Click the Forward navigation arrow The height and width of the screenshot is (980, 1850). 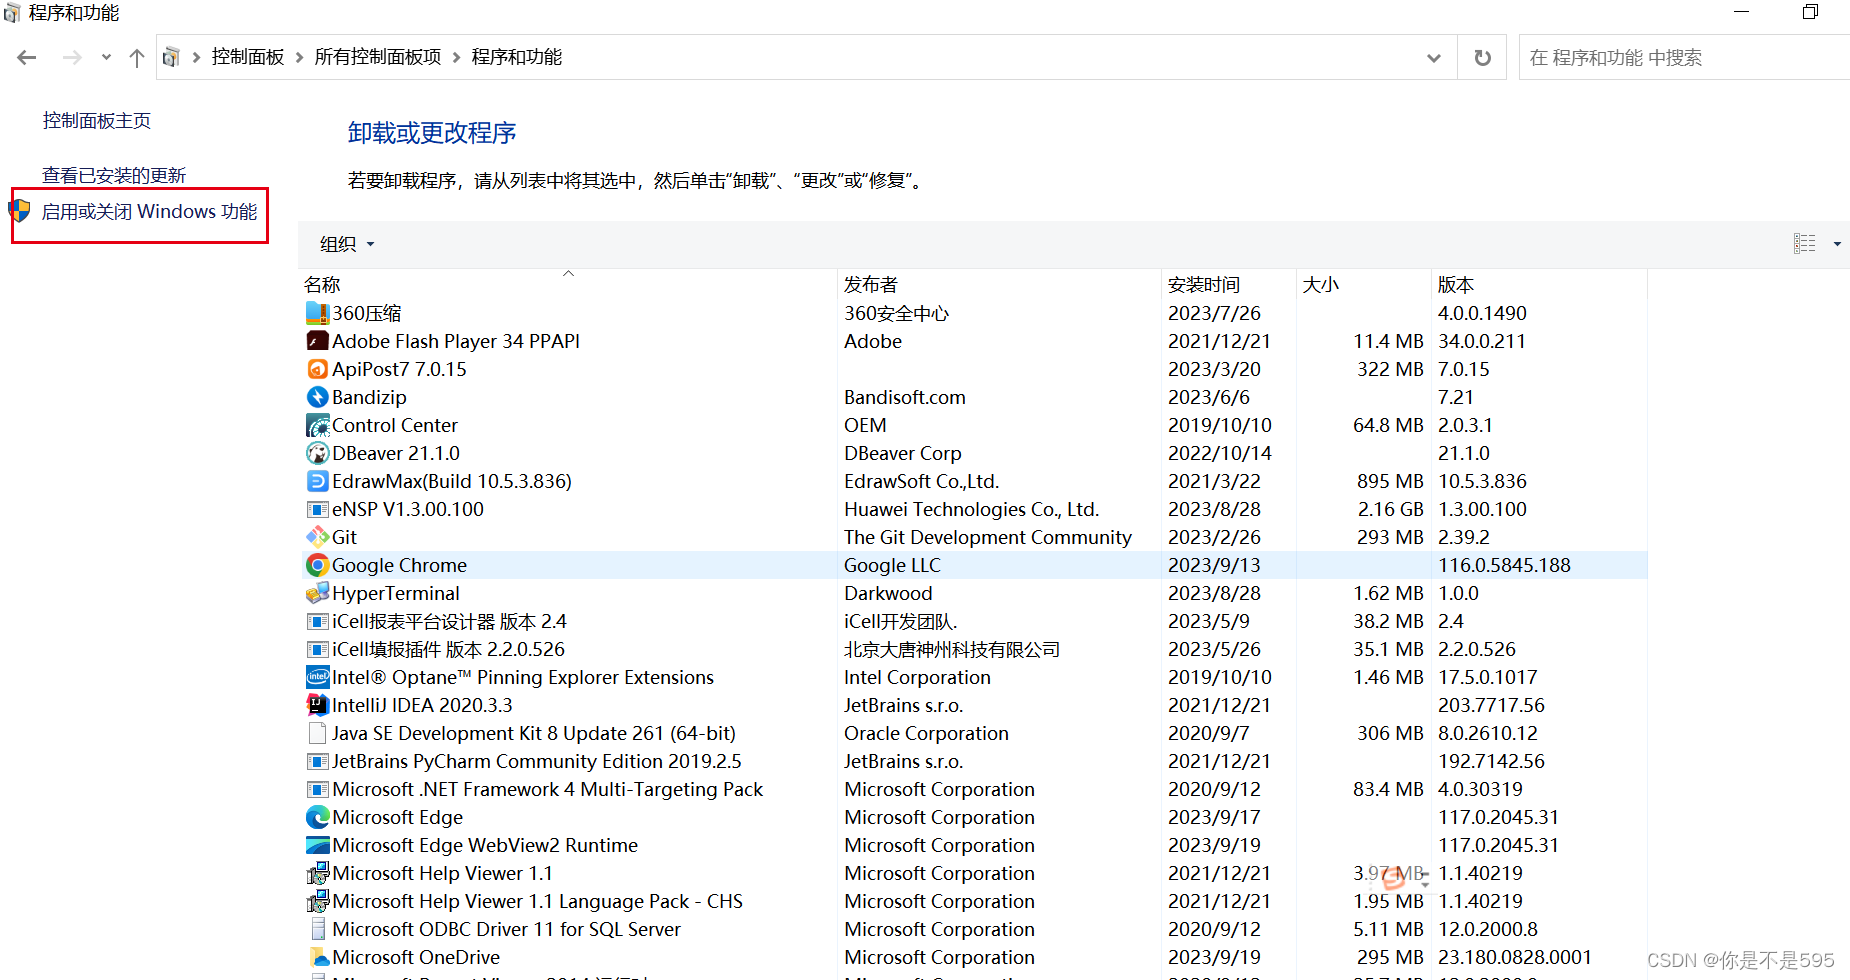pos(72,58)
